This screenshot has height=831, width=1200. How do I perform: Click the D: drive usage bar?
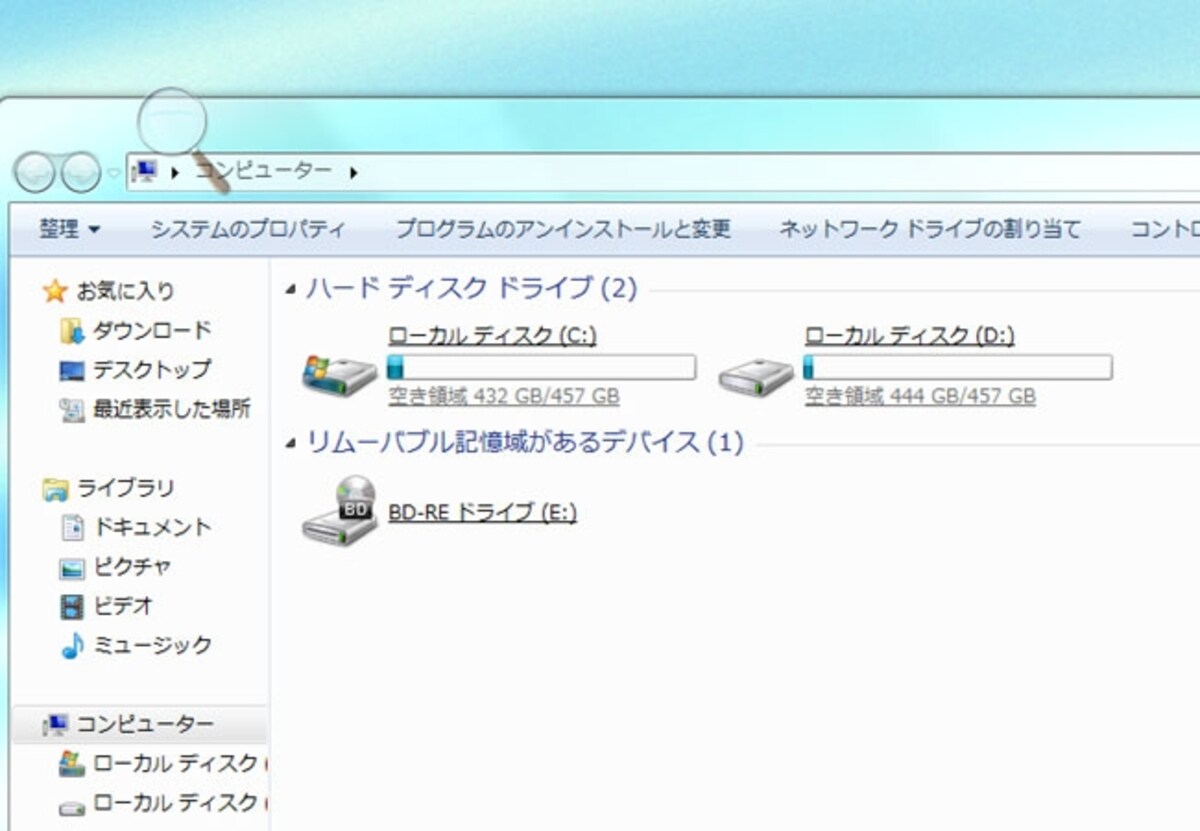958,367
